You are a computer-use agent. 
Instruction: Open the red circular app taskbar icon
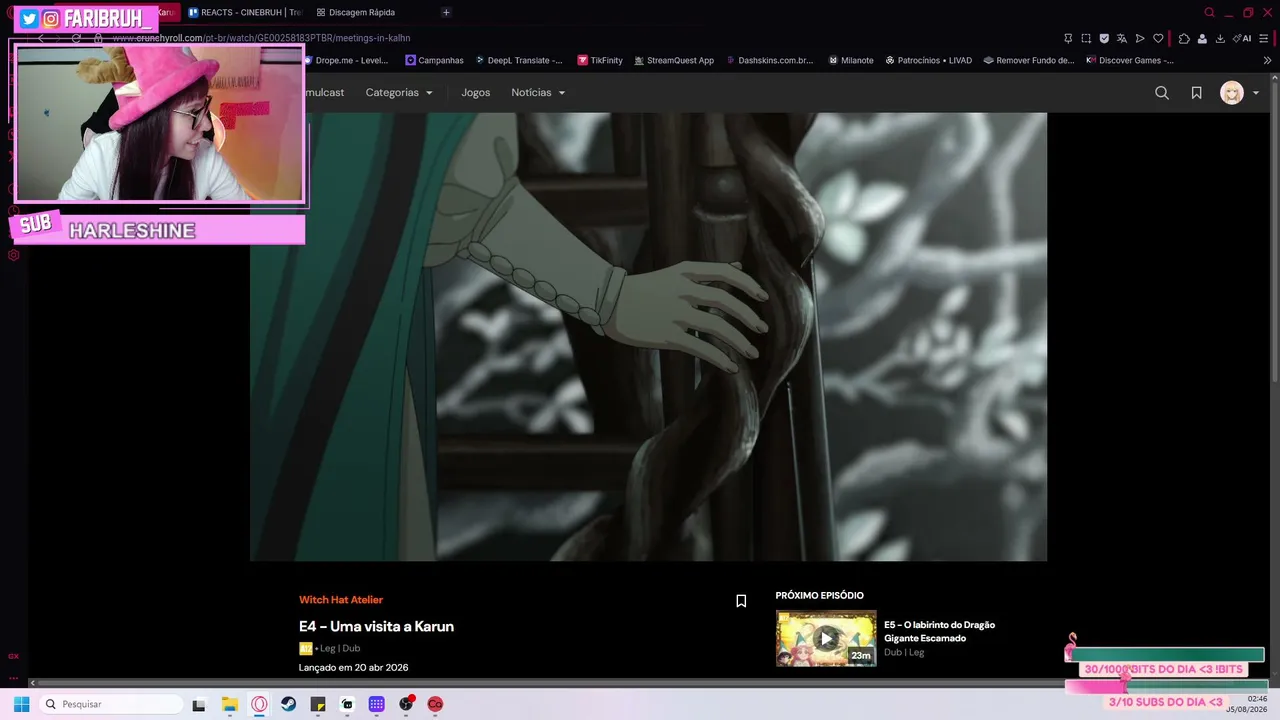435,704
